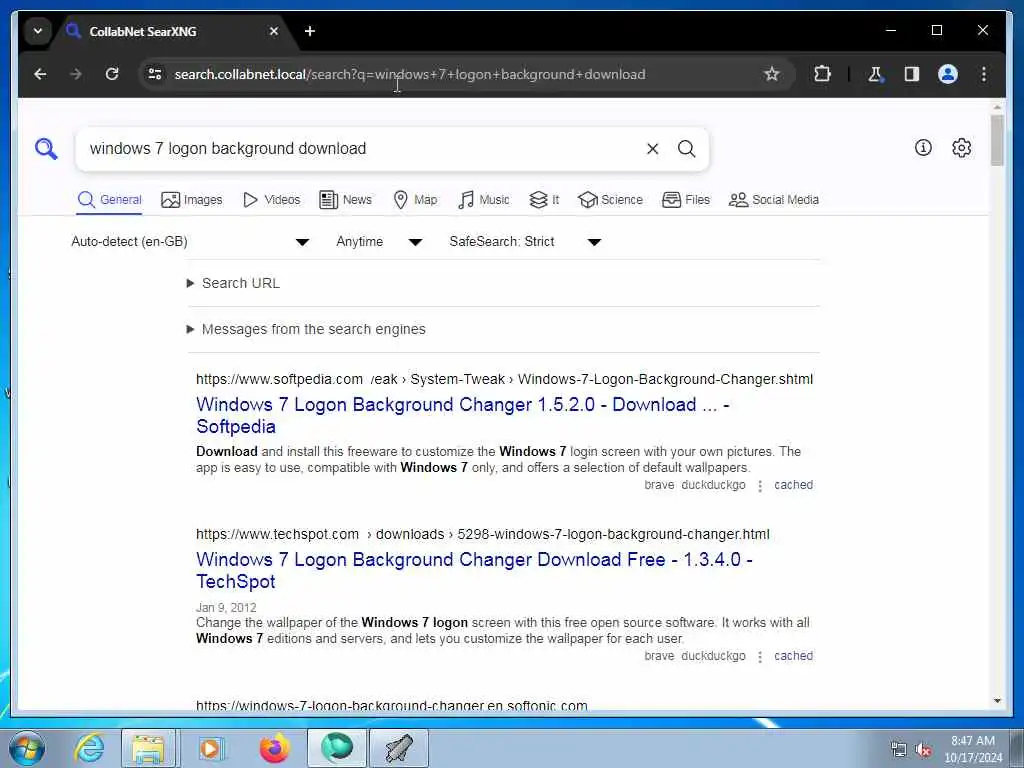Image resolution: width=1024 pixels, height=768 pixels.
Task: Open cached link for TechSpot result
Action: (x=793, y=656)
